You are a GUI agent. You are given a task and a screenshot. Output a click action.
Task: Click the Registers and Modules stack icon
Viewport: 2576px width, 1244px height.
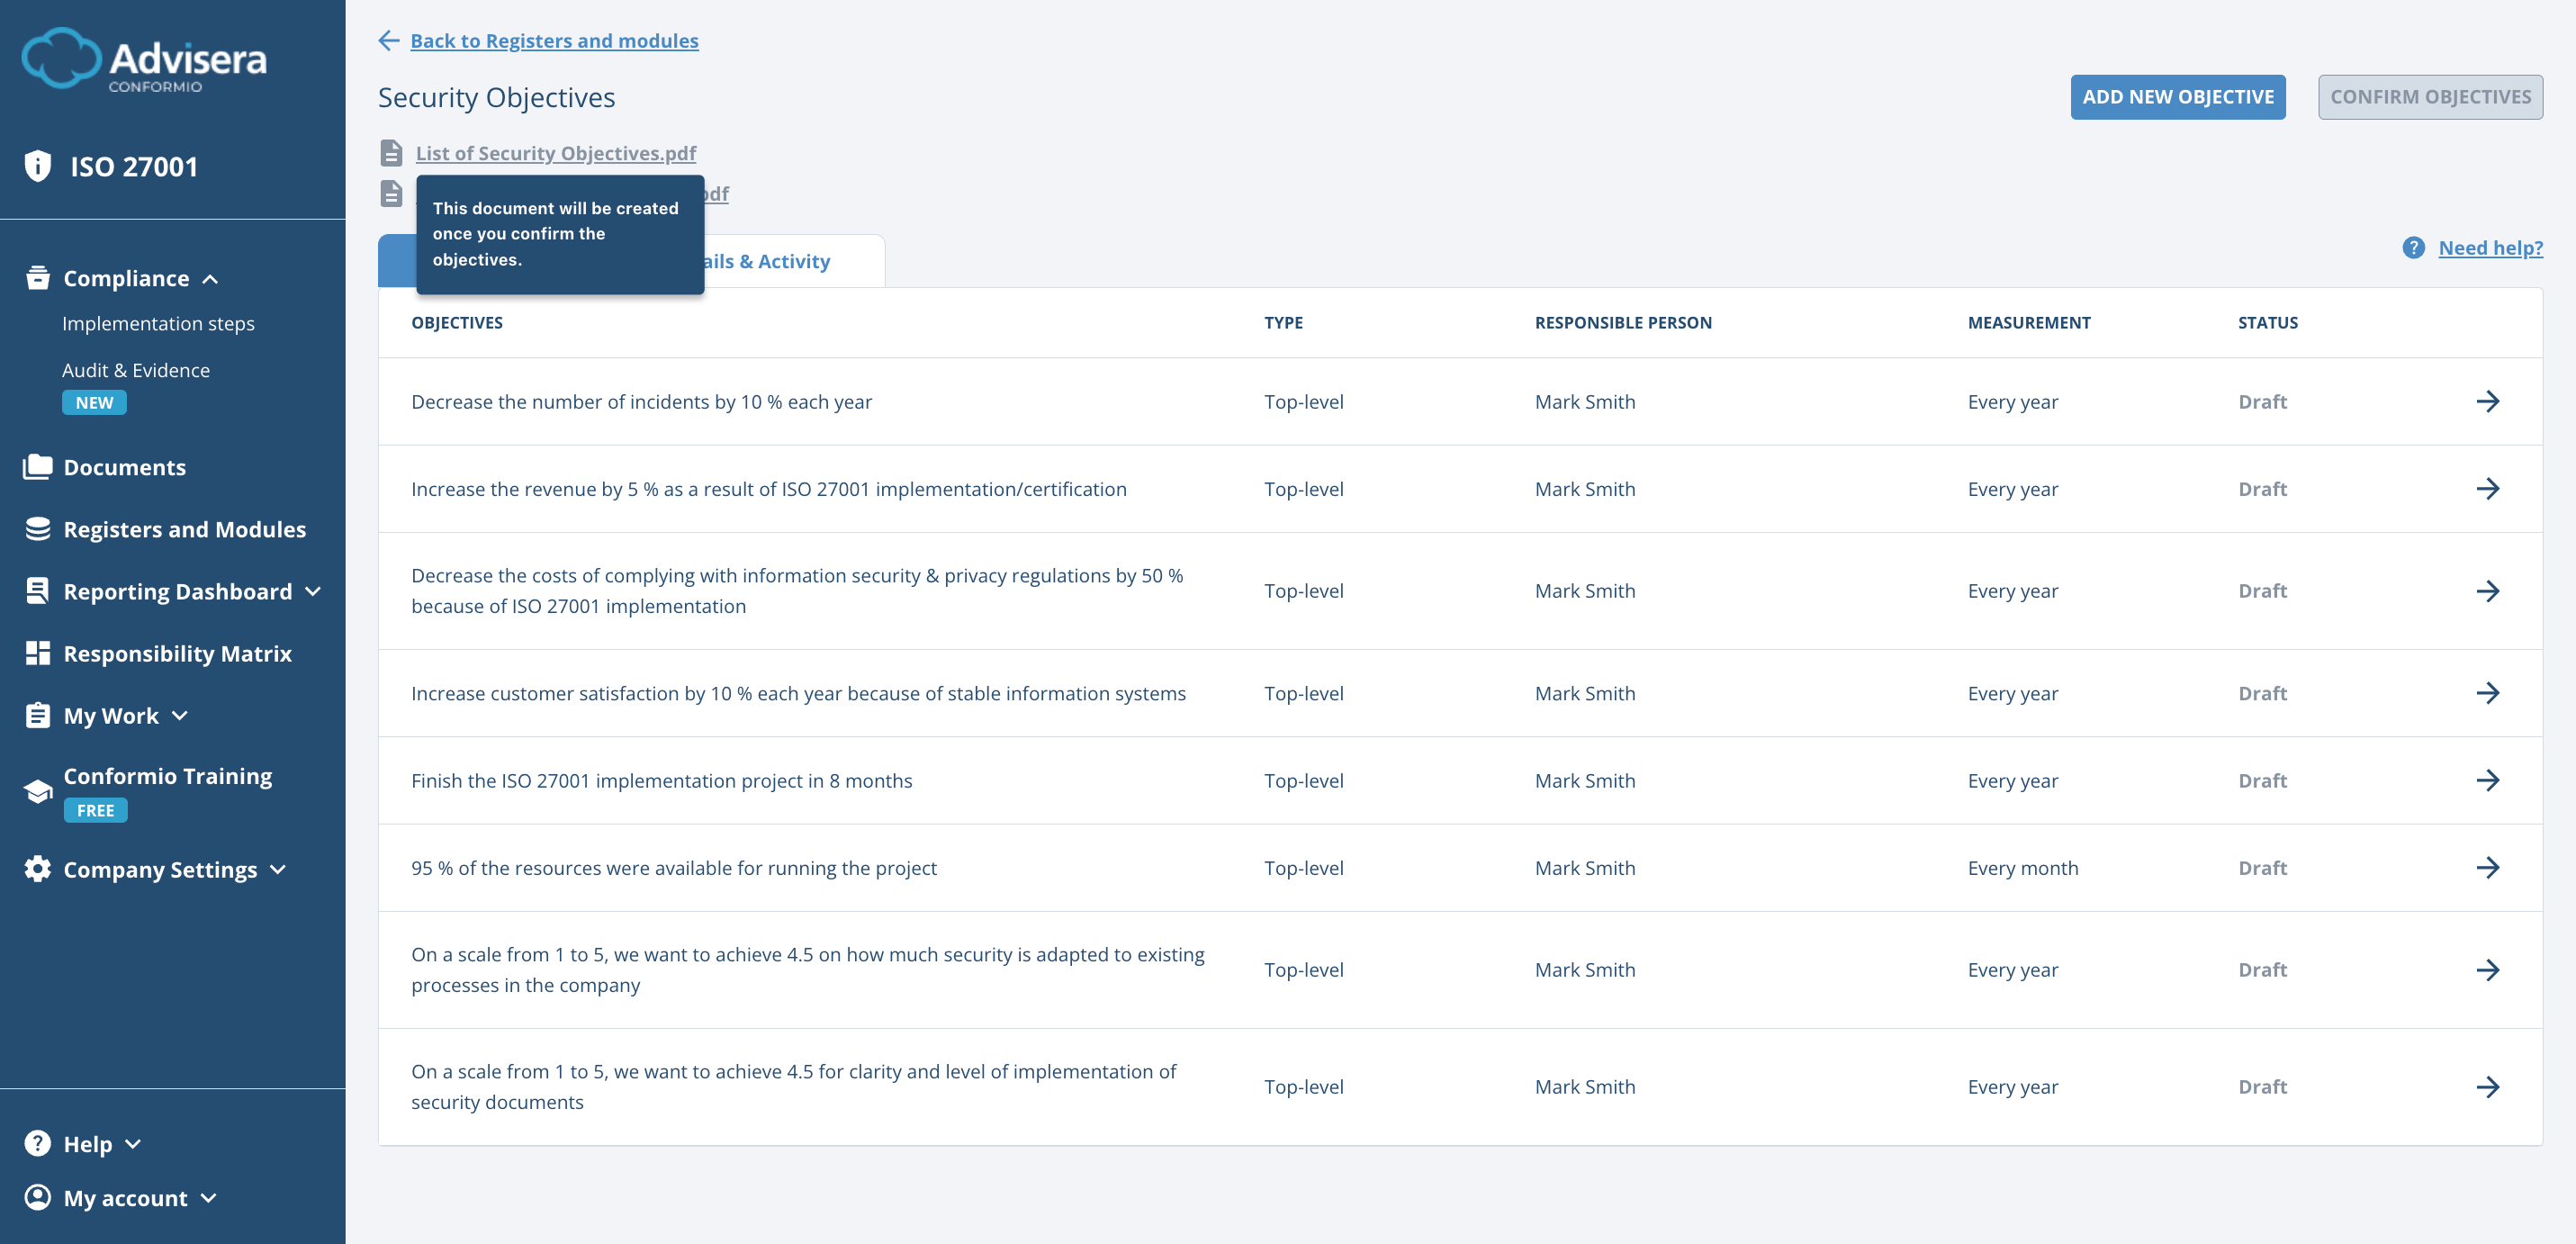pyautogui.click(x=37, y=529)
